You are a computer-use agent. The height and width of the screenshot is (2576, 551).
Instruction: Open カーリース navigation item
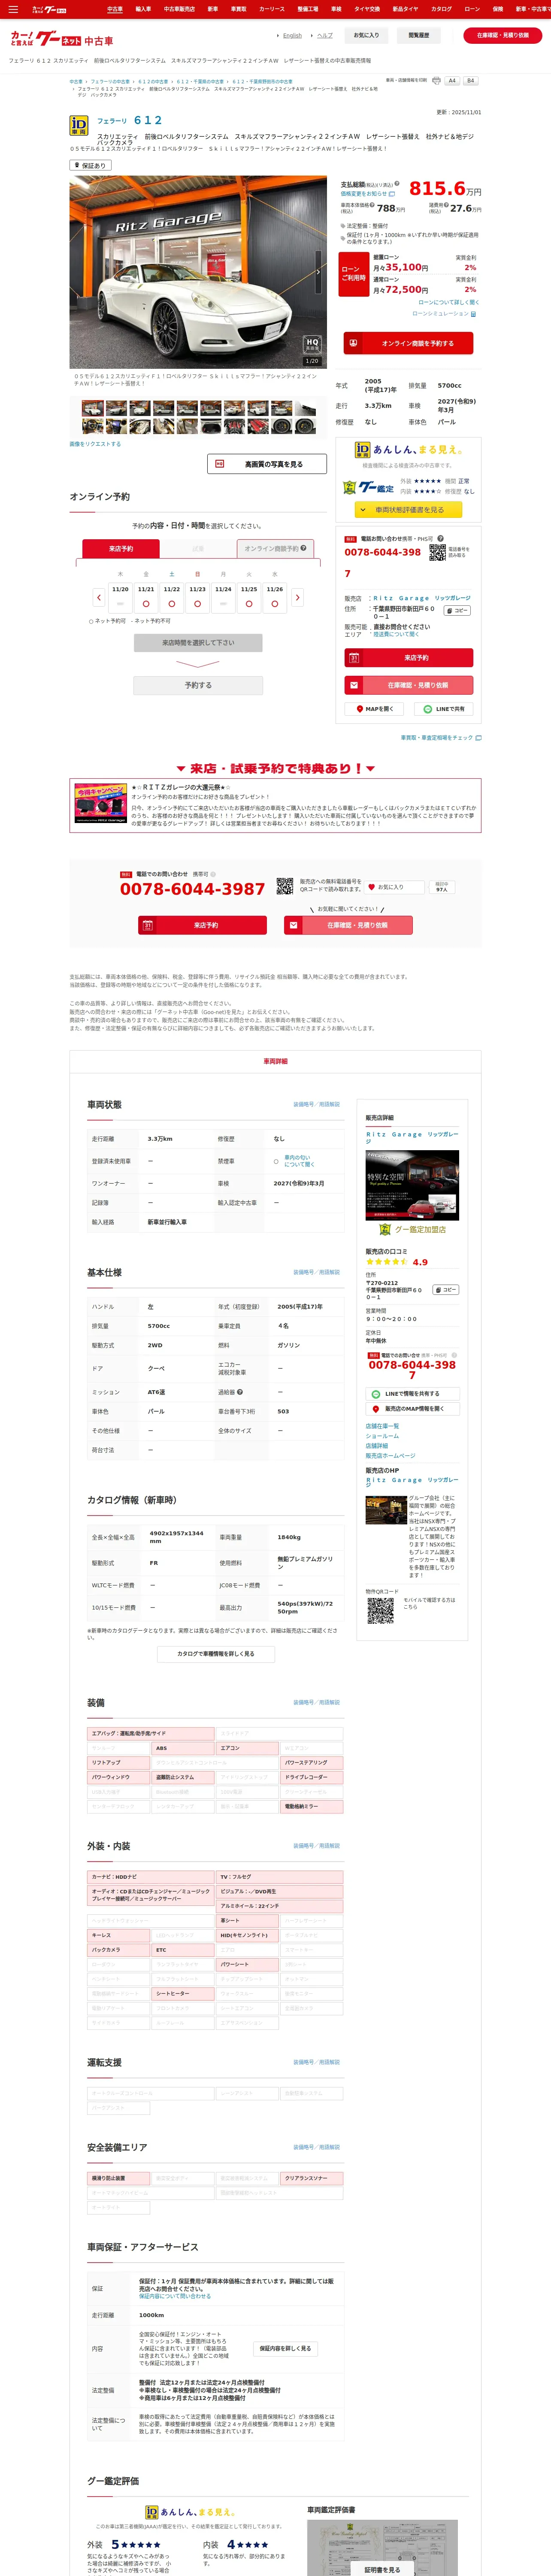(x=272, y=9)
